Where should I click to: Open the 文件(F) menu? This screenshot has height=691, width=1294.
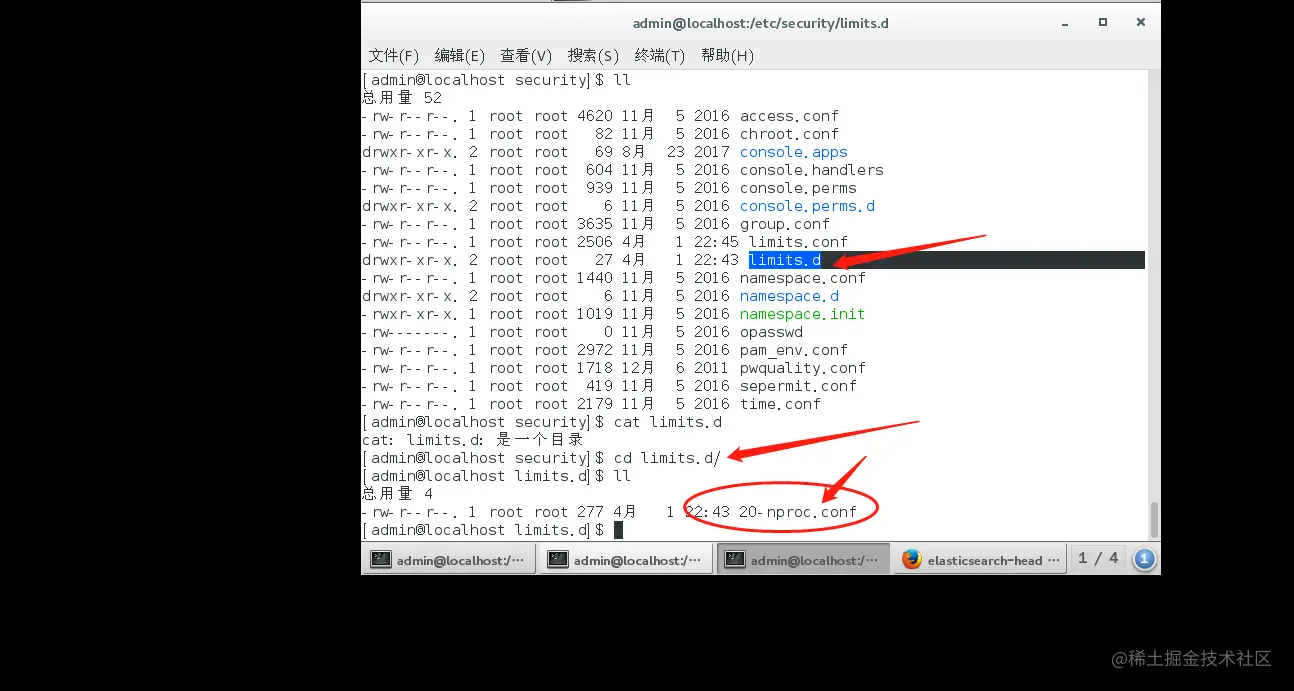click(394, 56)
